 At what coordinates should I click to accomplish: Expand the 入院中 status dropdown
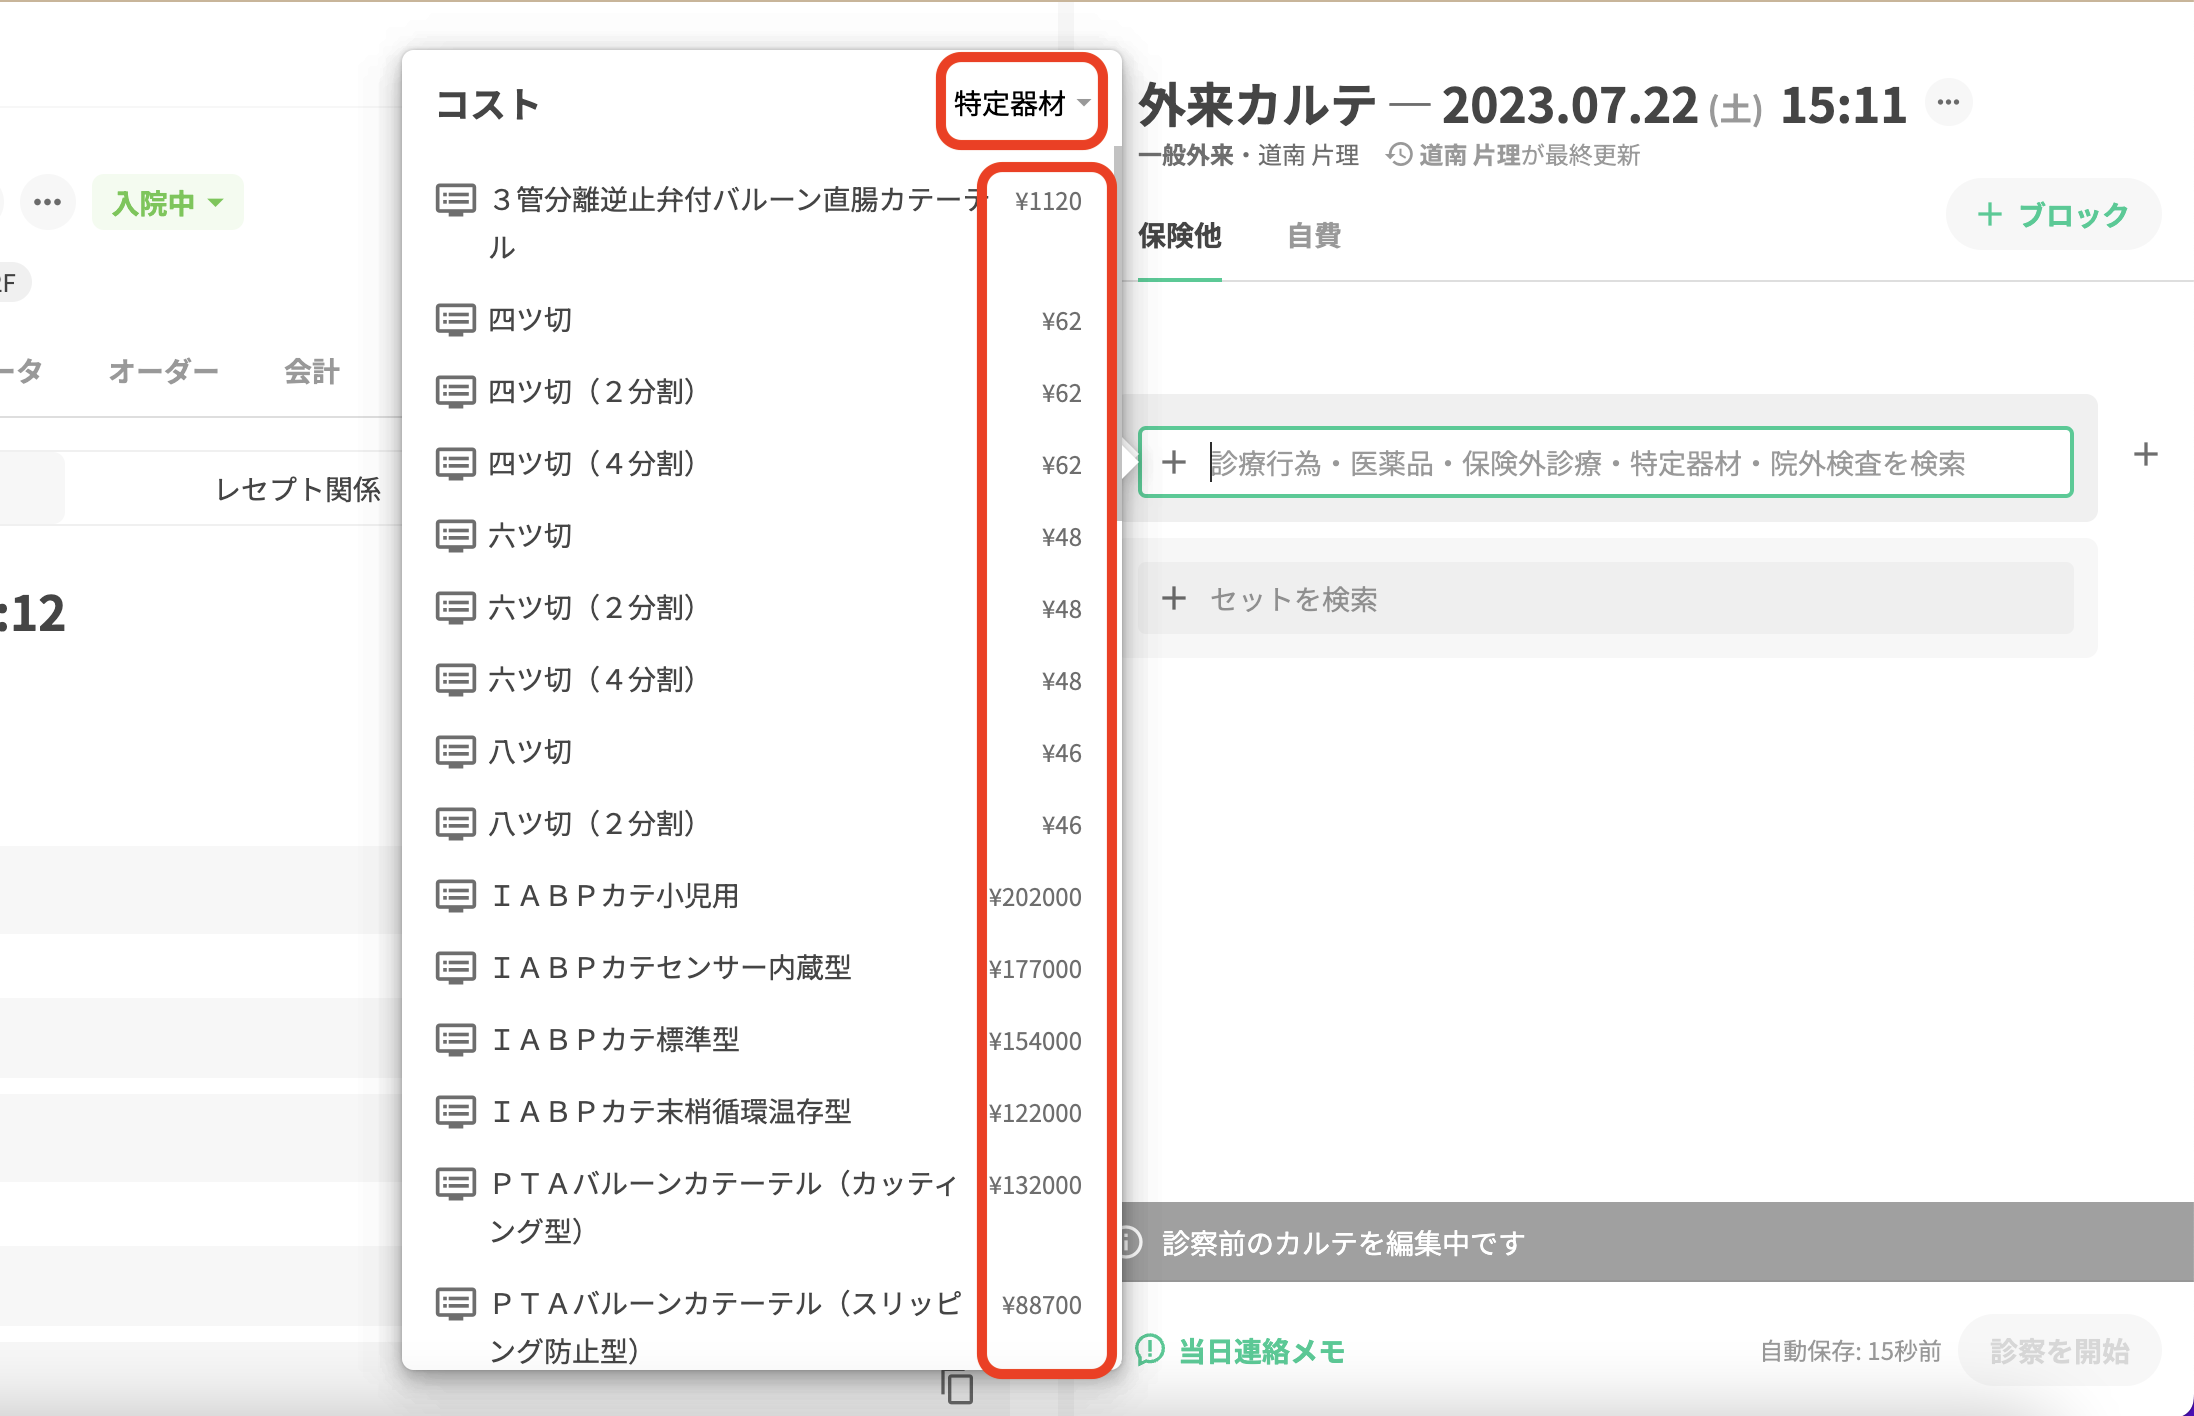tap(167, 203)
